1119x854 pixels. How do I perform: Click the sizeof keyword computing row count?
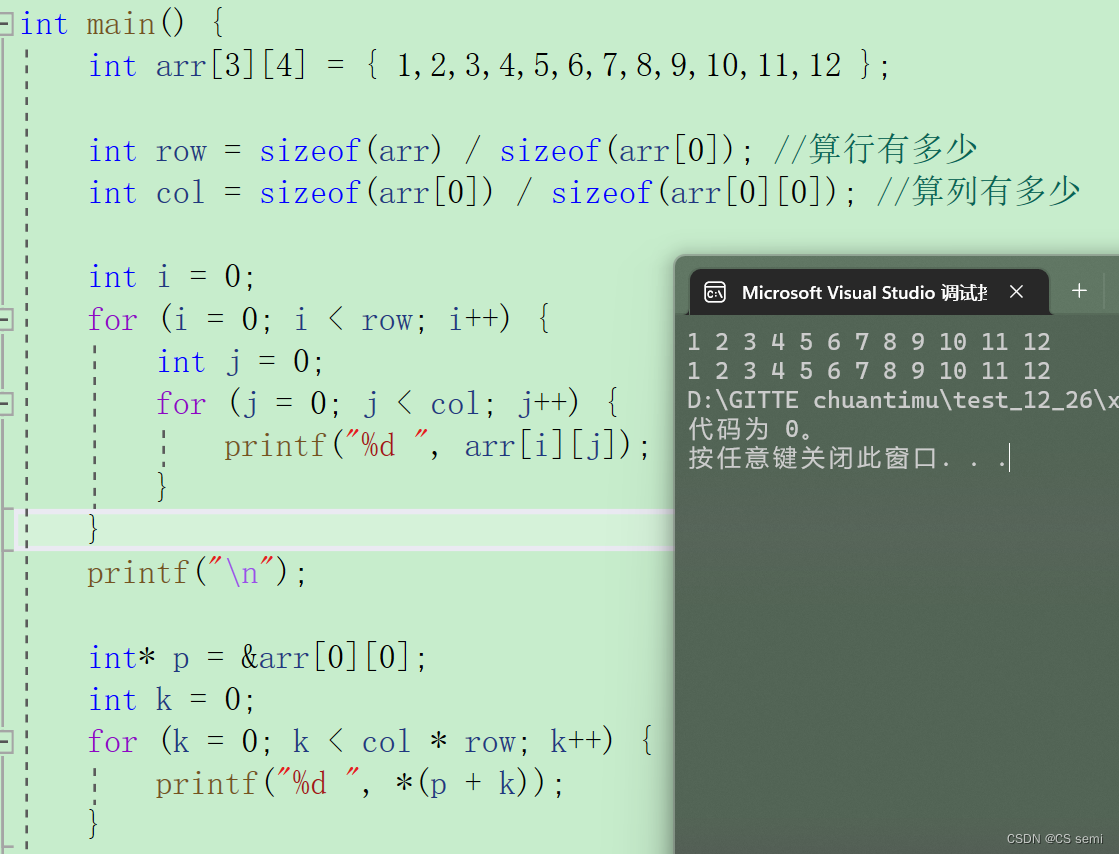[309, 150]
